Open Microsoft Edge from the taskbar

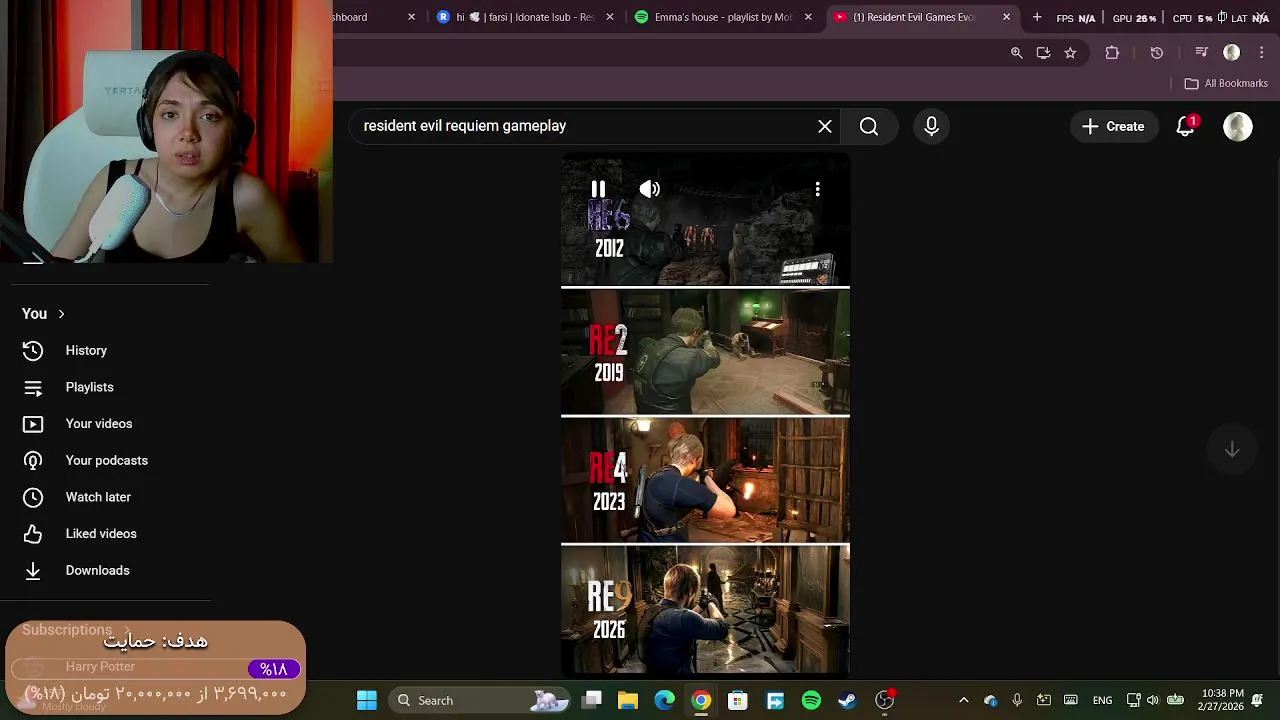[x=665, y=700]
